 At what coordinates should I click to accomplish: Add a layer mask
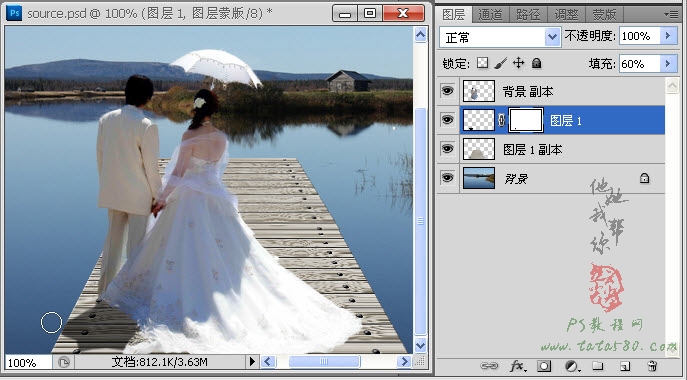pos(544,366)
